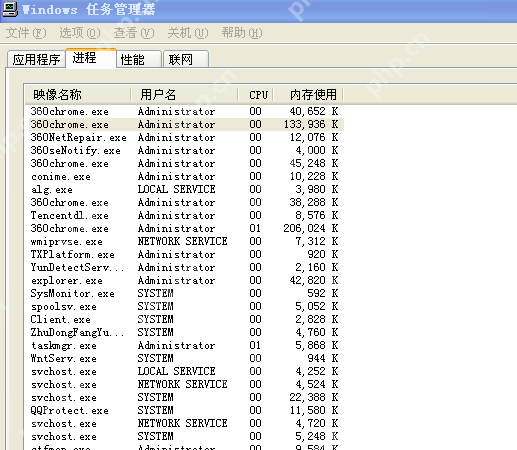Open the 关机(U) menu
Image resolution: width=517 pixels, height=450 pixels.
(188, 33)
